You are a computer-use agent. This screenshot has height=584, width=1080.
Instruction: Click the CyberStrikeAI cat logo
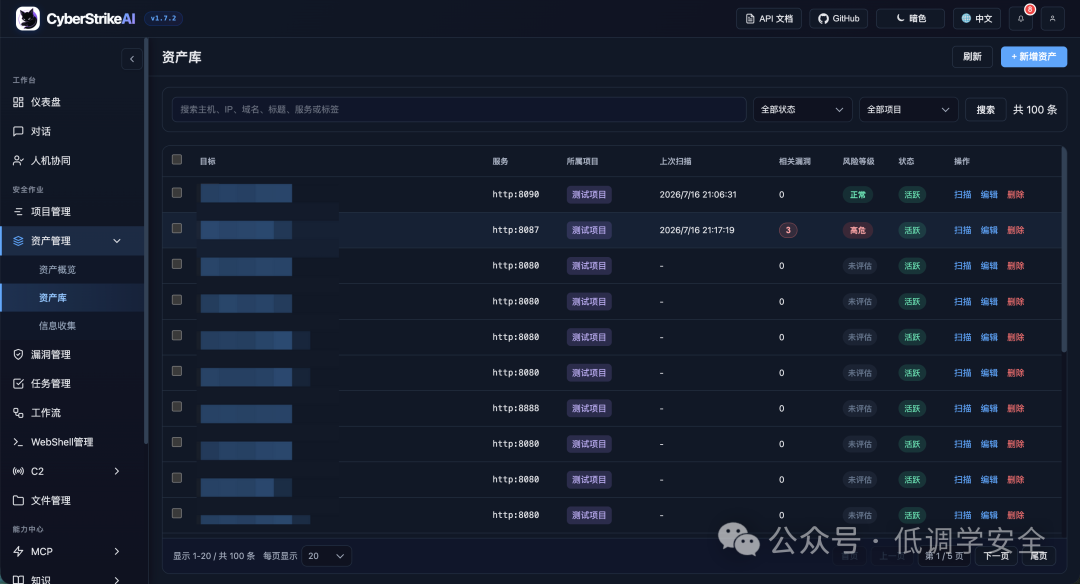point(28,19)
